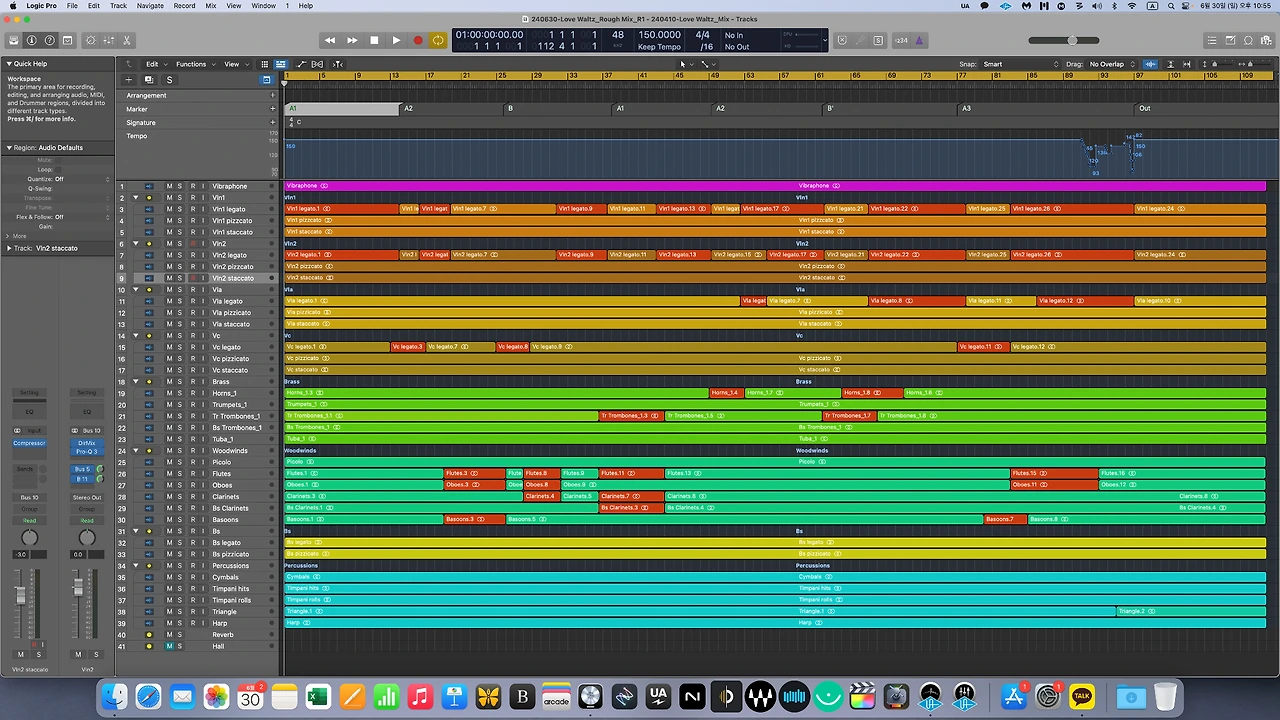Start playback with the Play button
1280x720 pixels.
396,40
